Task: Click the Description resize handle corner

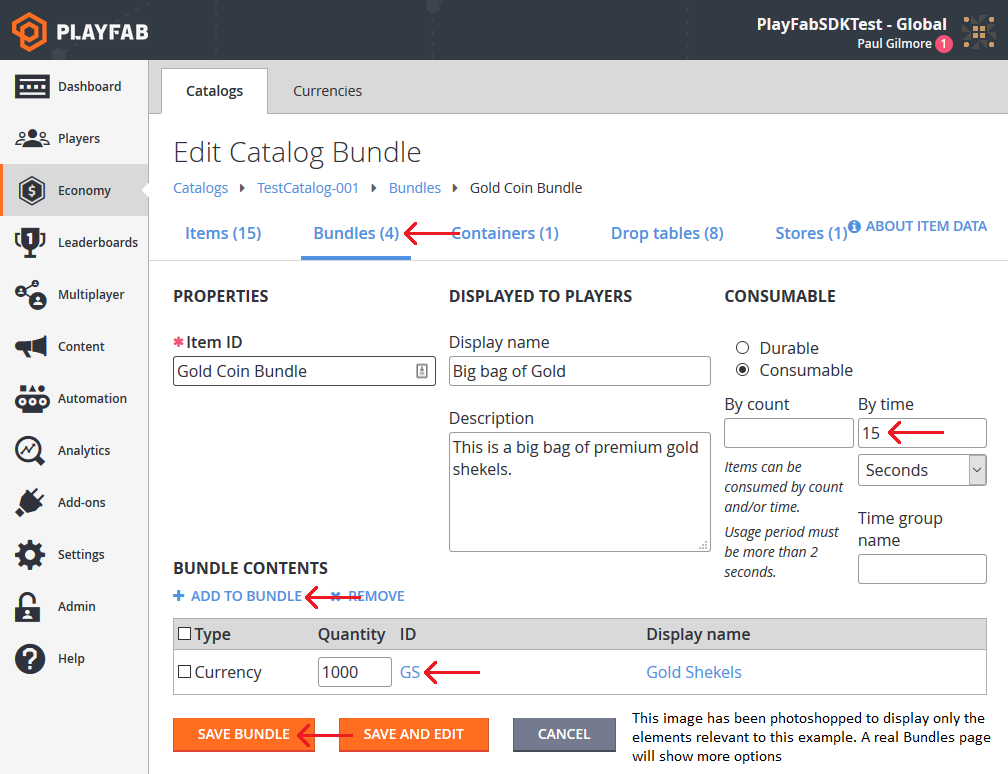Action: [703, 545]
